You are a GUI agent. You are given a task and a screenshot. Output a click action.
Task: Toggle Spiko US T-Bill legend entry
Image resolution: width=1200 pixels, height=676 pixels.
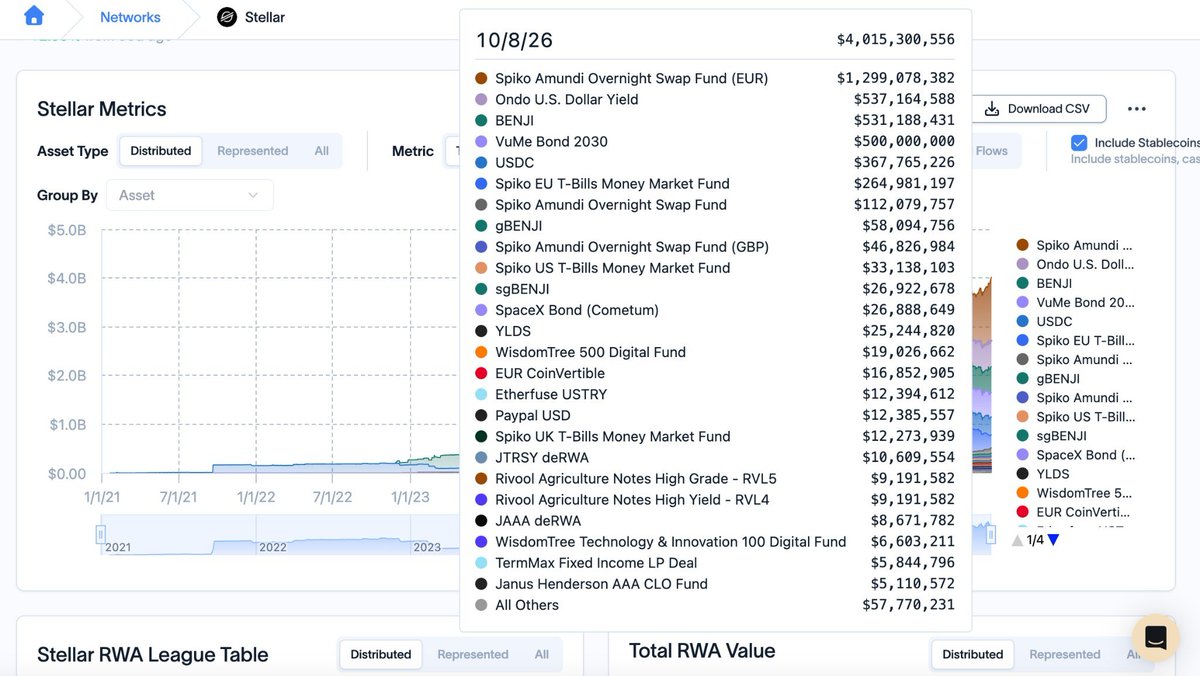pyautogui.click(x=1075, y=417)
